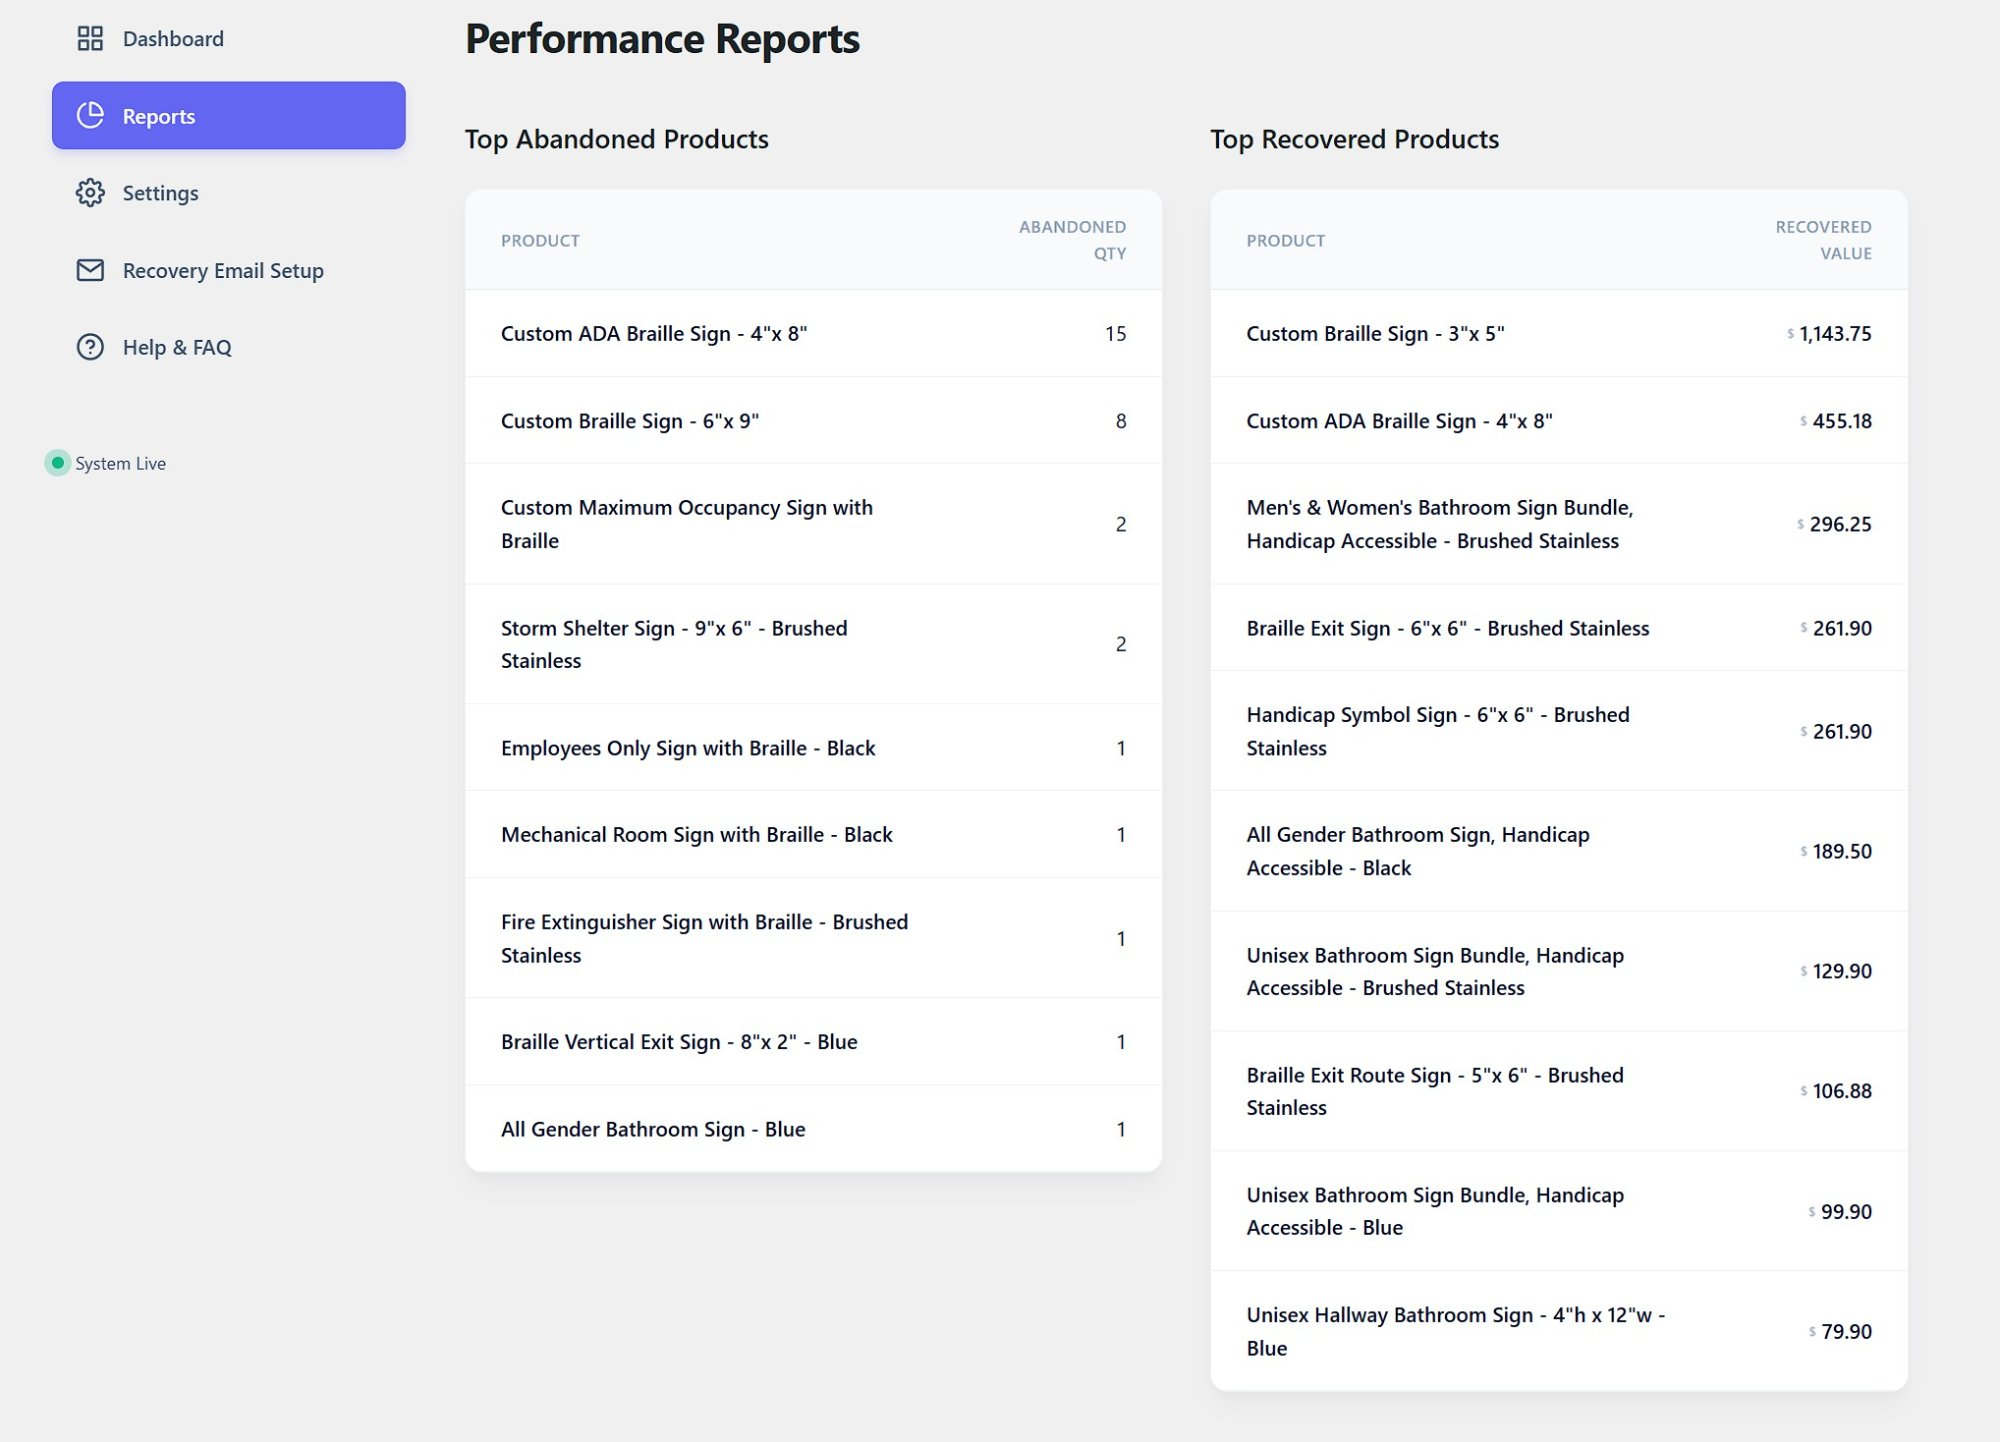
Task: Select the Dashboard grid icon
Action: [x=90, y=38]
